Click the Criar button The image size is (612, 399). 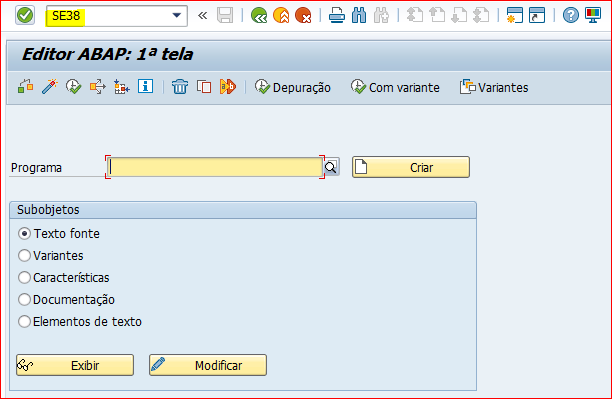click(411, 167)
